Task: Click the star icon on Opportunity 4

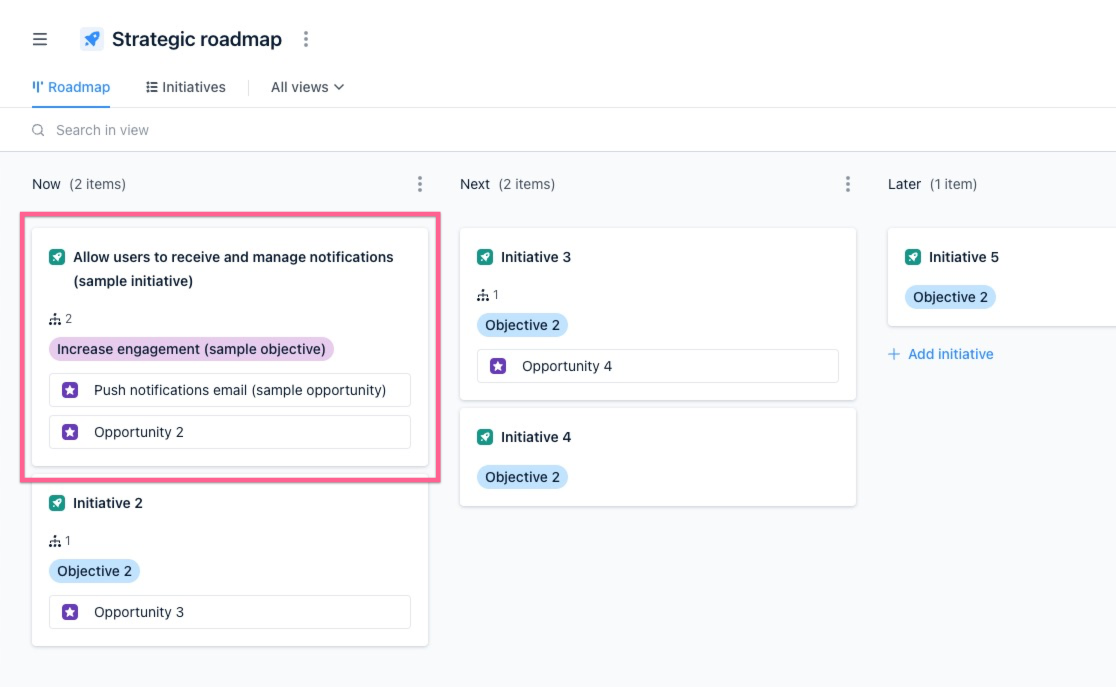Action: [497, 365]
